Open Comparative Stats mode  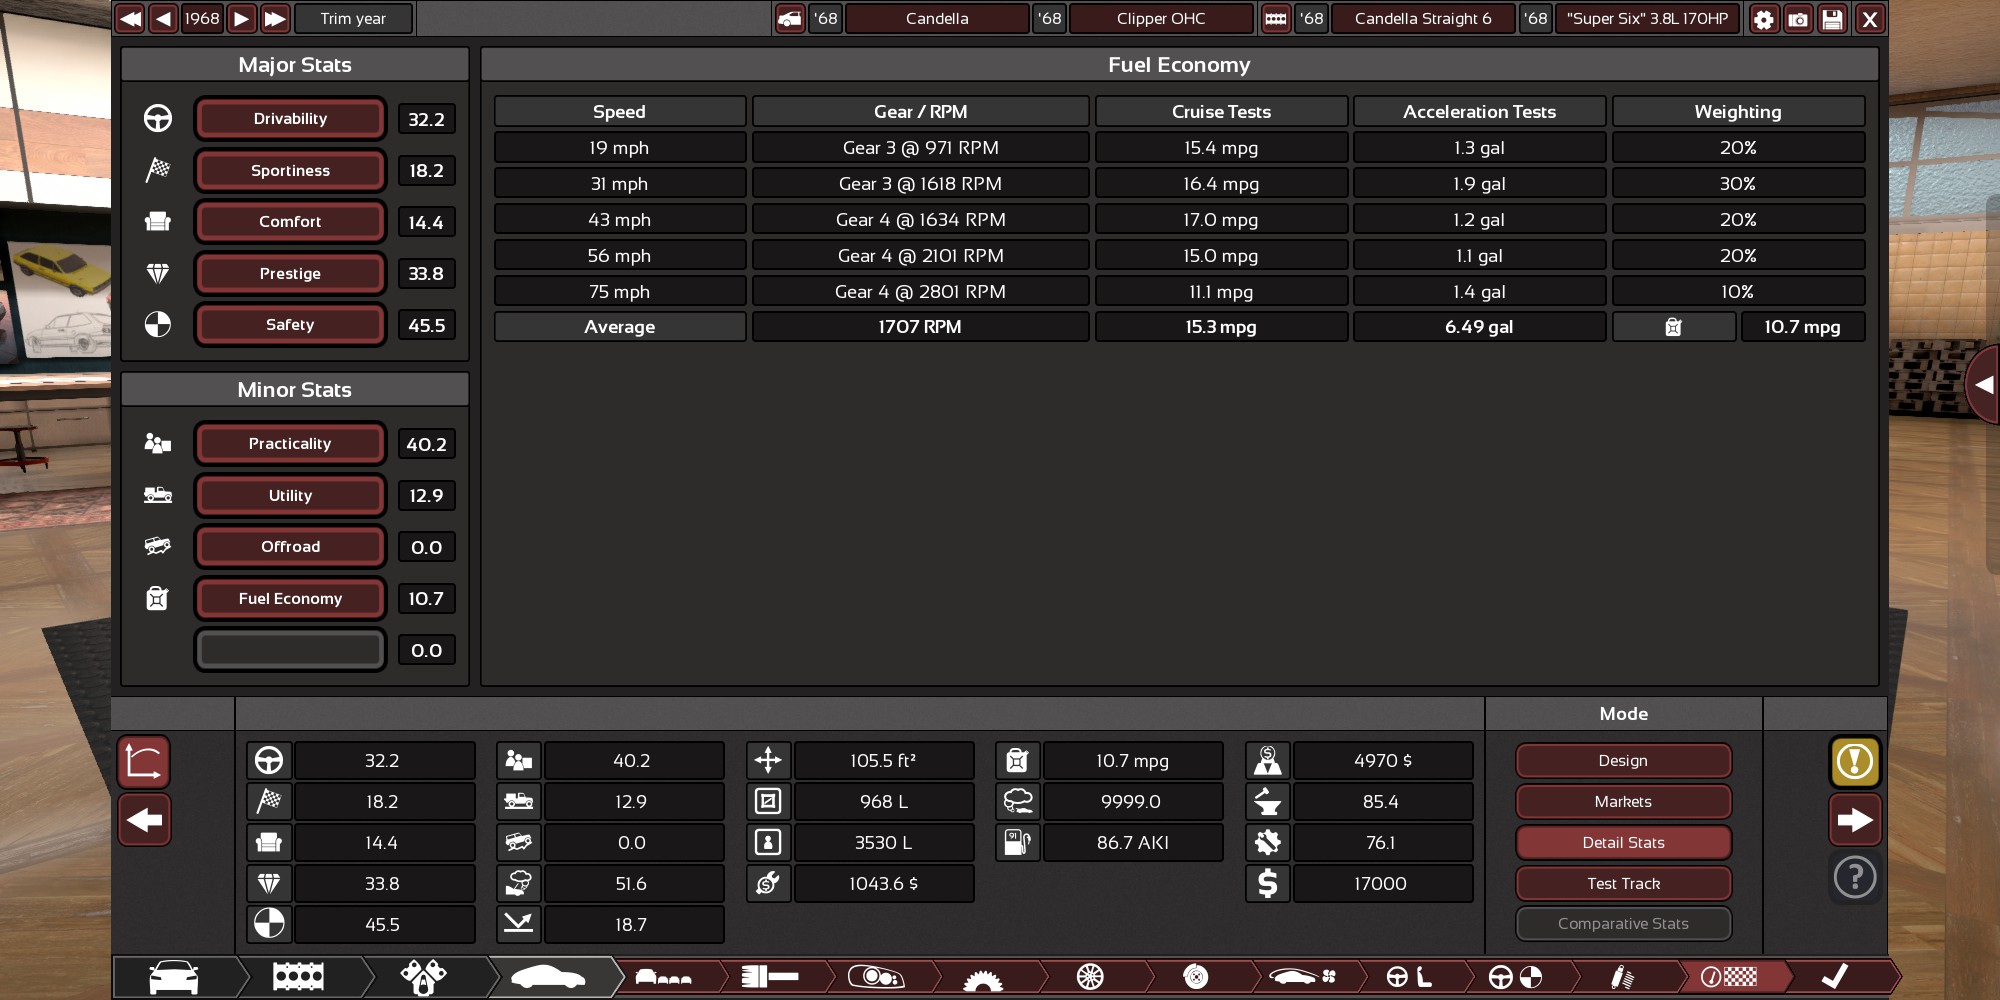(1623, 924)
